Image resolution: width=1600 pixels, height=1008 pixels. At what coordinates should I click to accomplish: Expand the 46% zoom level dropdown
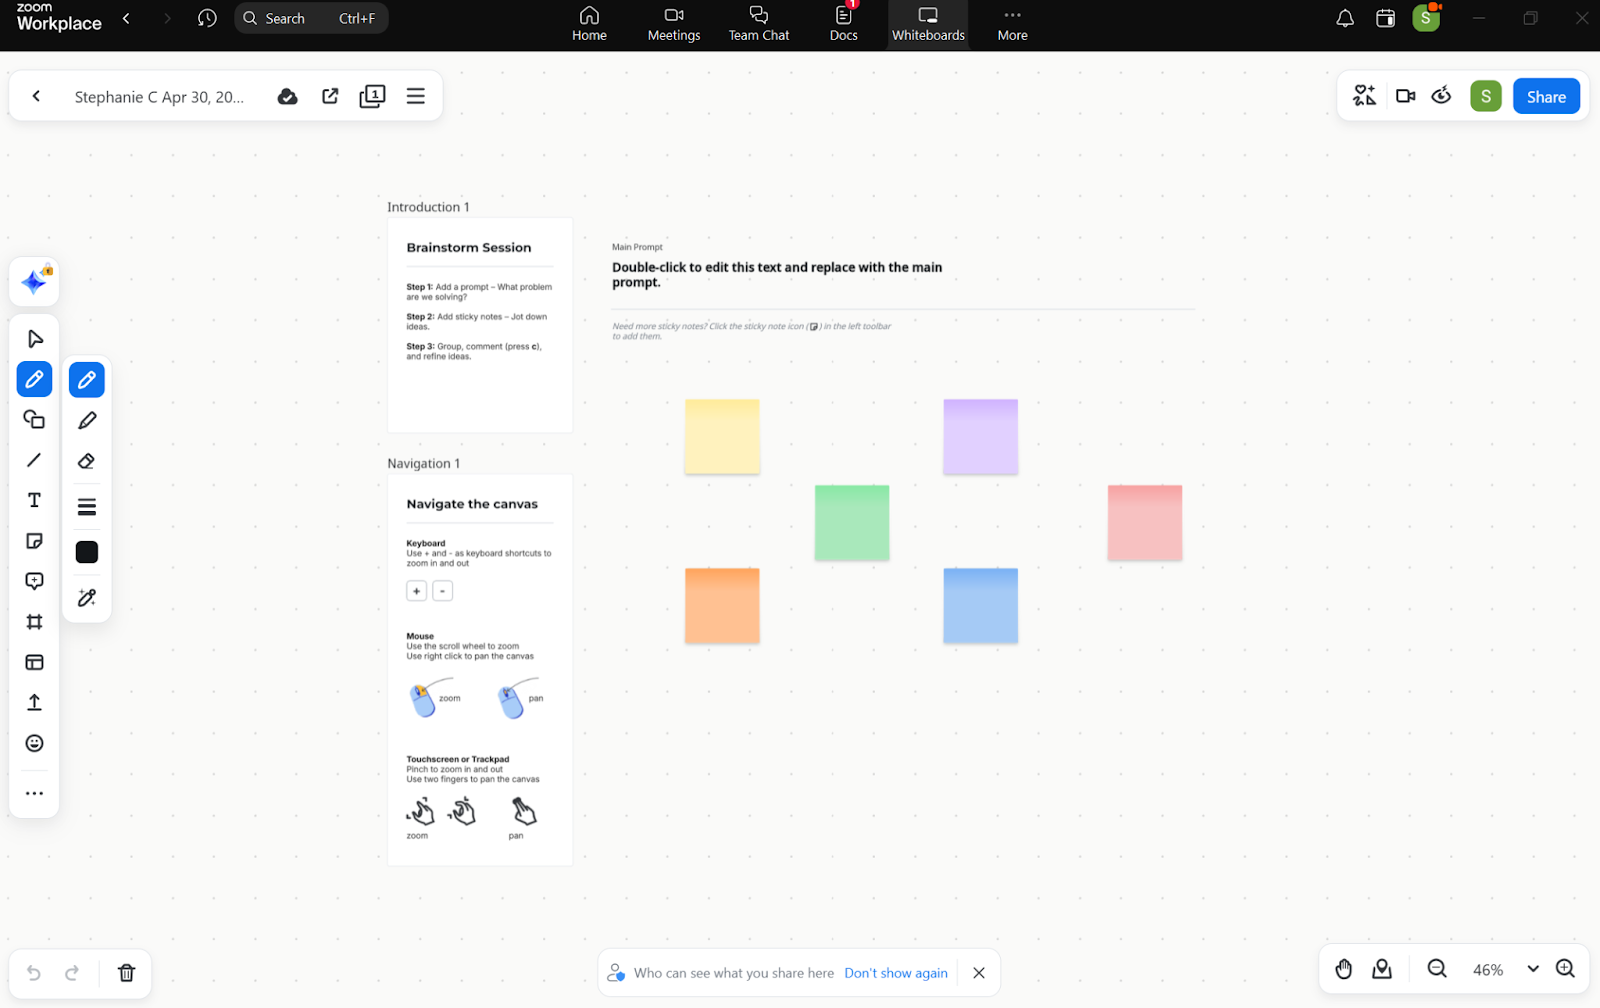(1533, 969)
